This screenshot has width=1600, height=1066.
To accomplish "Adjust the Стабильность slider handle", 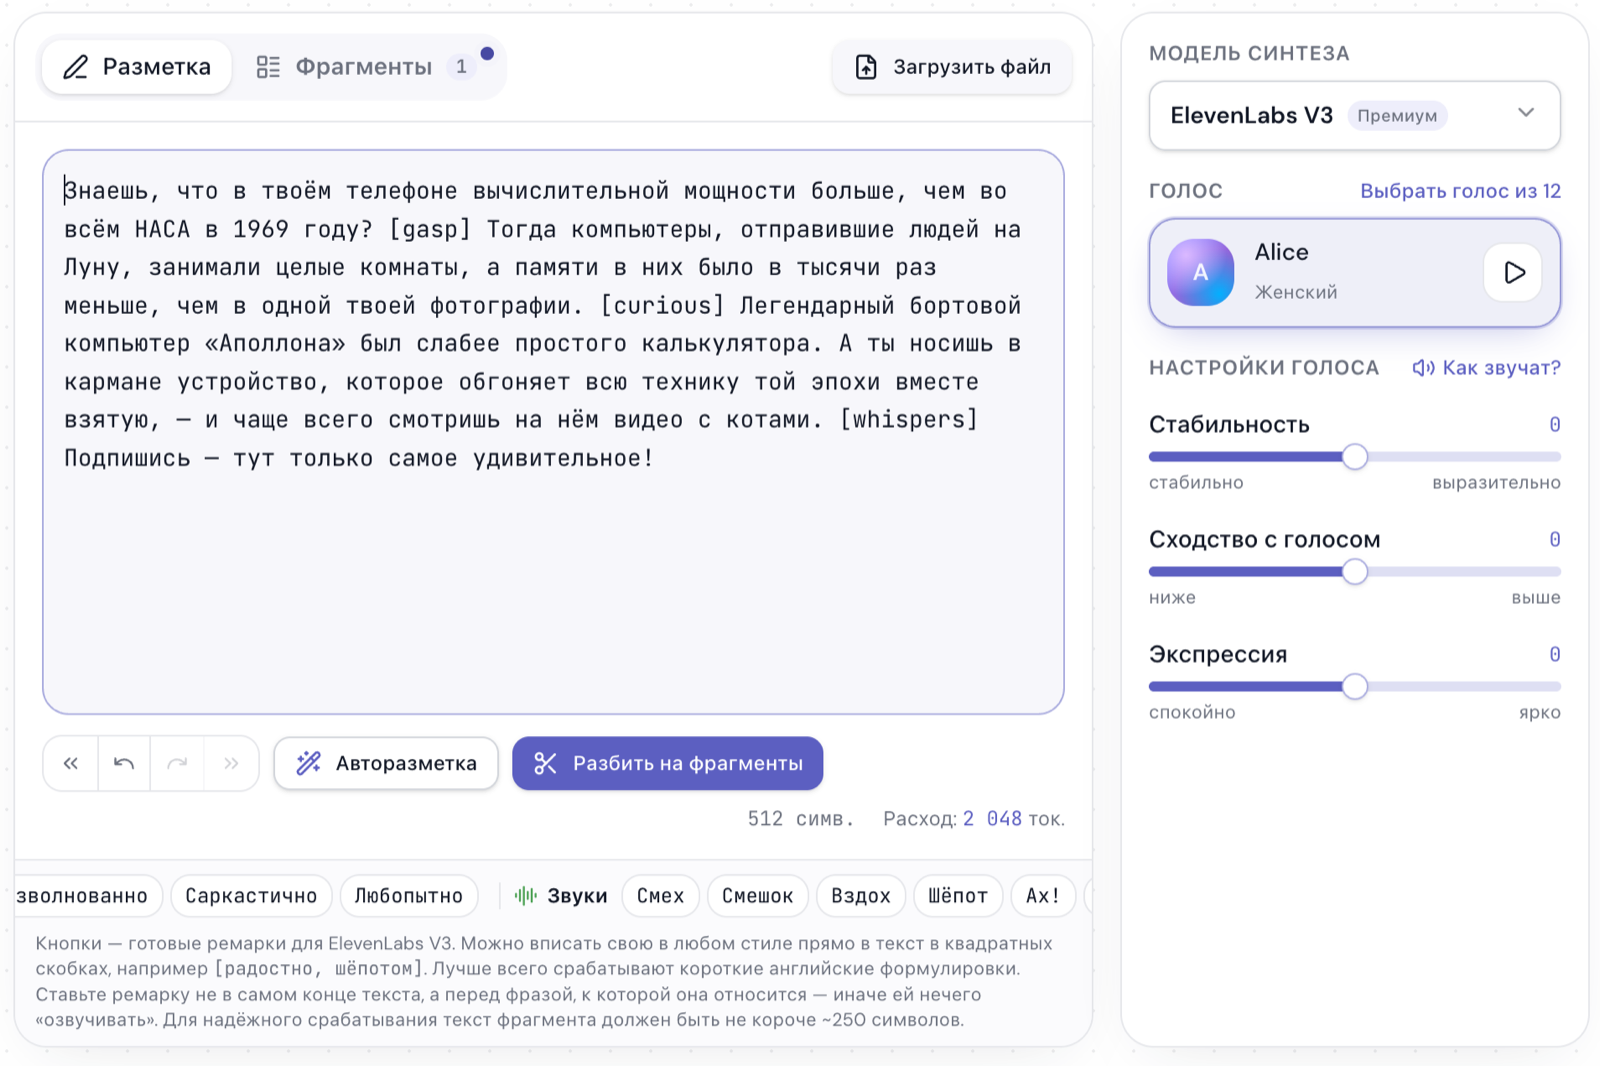I will (1355, 457).
